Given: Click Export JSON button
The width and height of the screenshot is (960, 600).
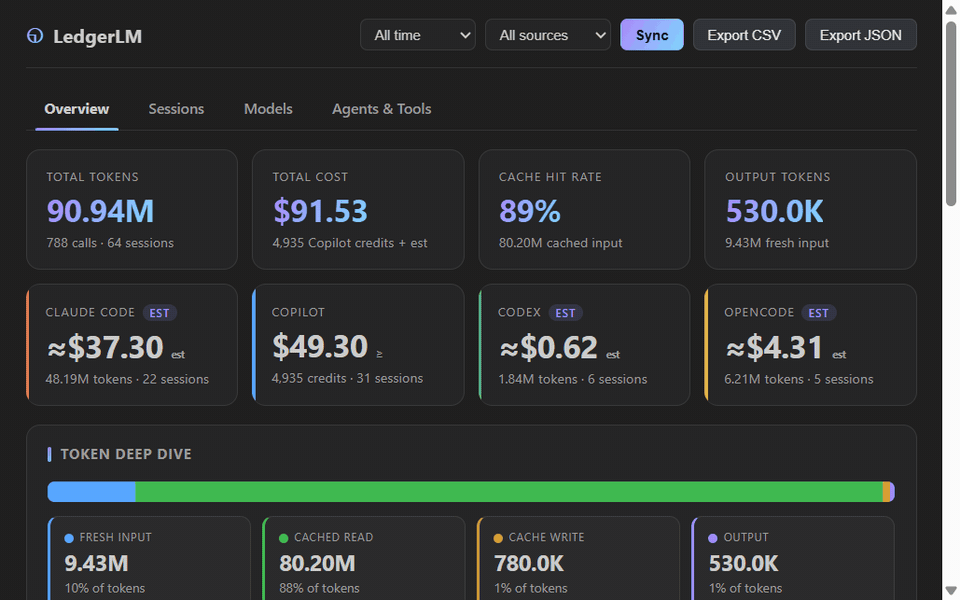Looking at the screenshot, I should click(x=860, y=35).
